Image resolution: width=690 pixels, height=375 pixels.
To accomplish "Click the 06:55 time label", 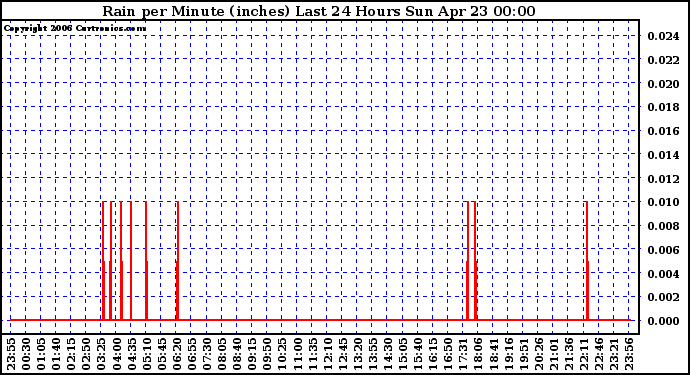I will point(192,354).
